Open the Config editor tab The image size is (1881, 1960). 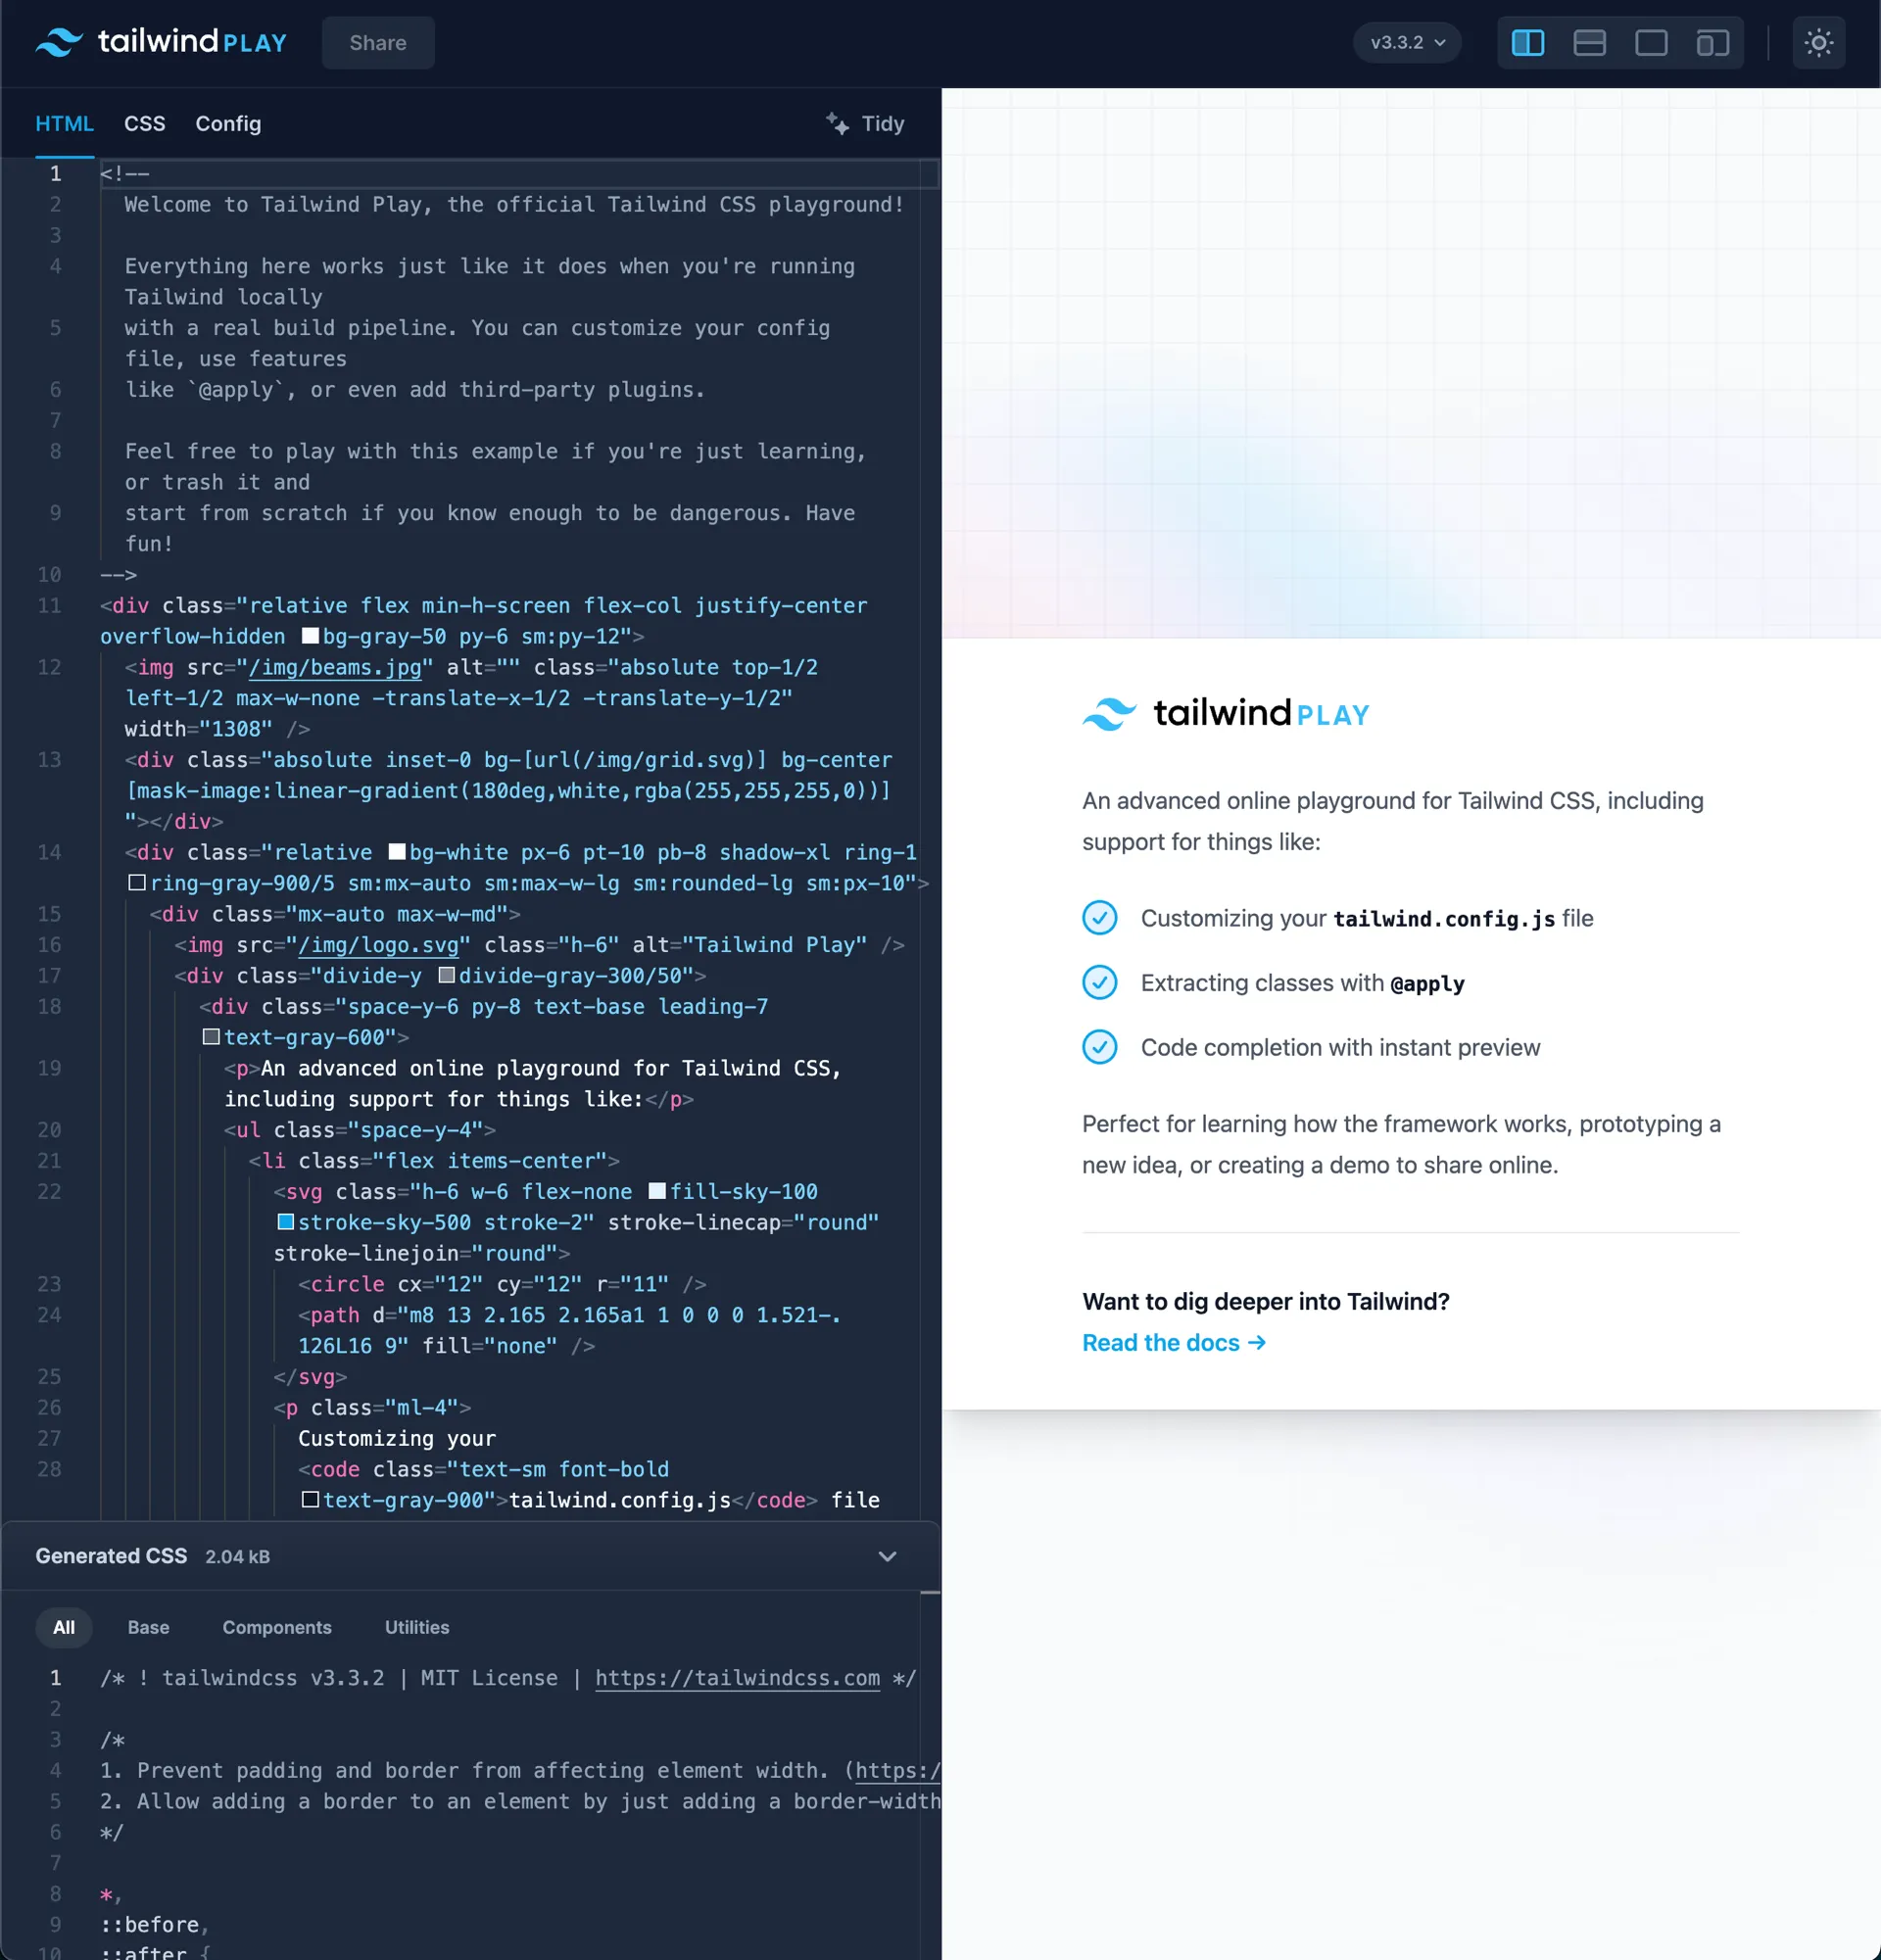[228, 124]
